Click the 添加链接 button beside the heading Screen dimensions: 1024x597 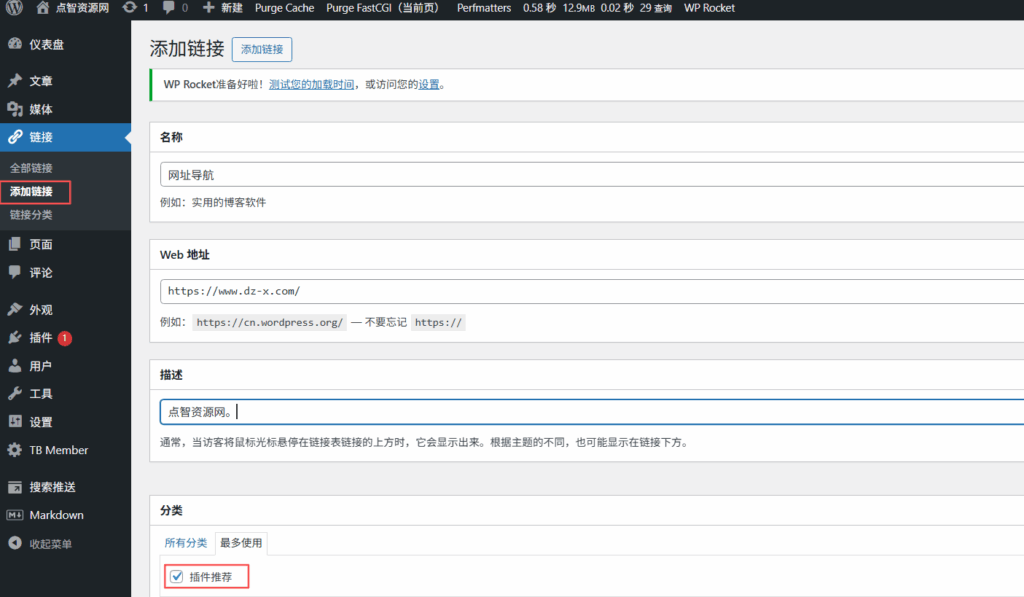point(262,49)
